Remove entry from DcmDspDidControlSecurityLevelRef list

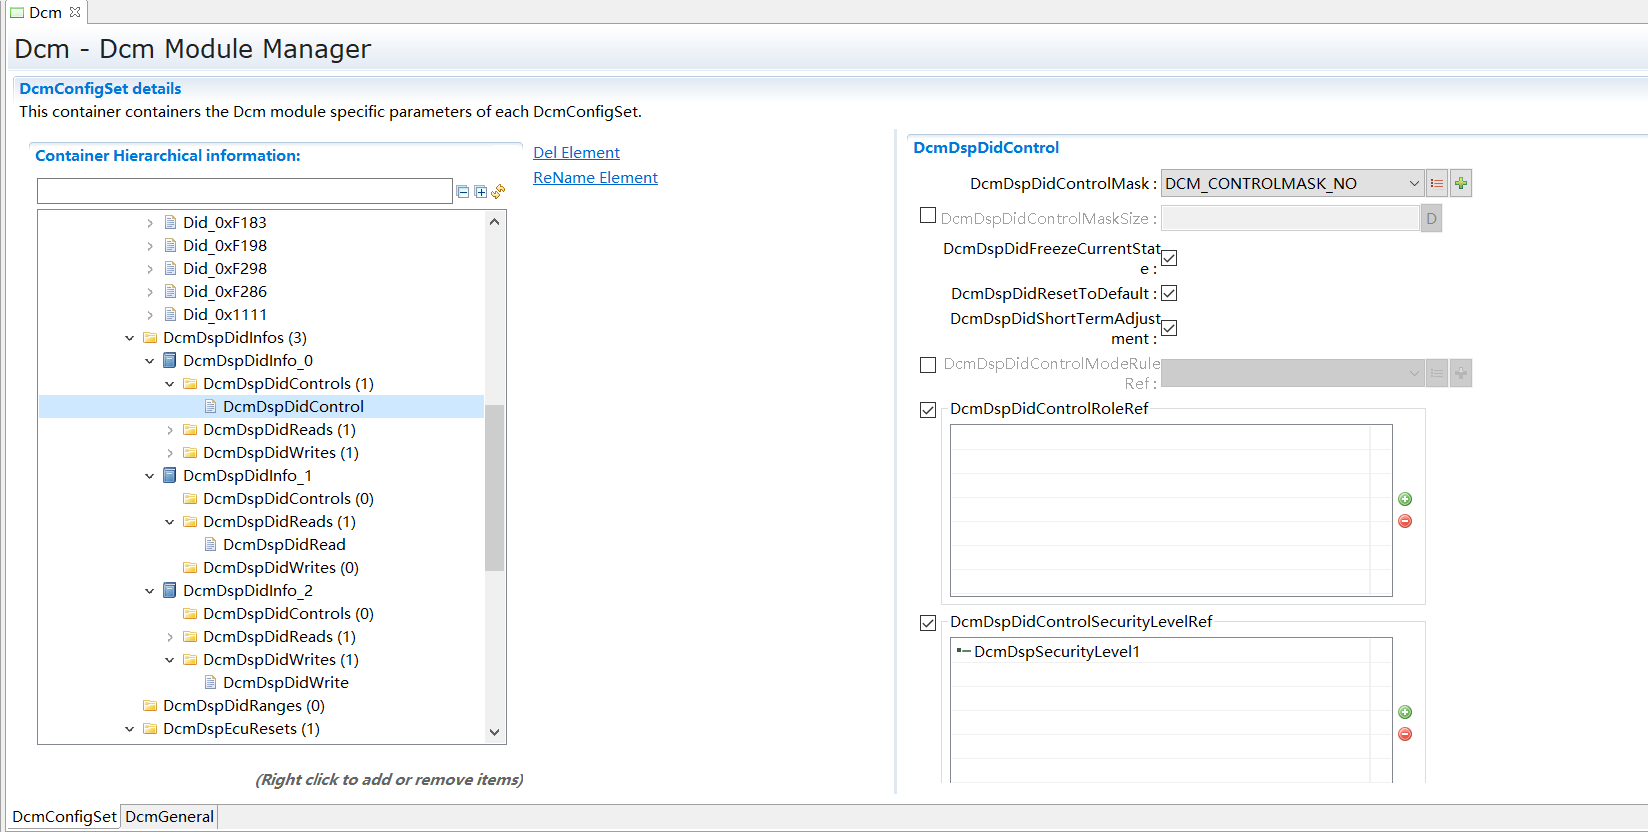(x=1405, y=734)
